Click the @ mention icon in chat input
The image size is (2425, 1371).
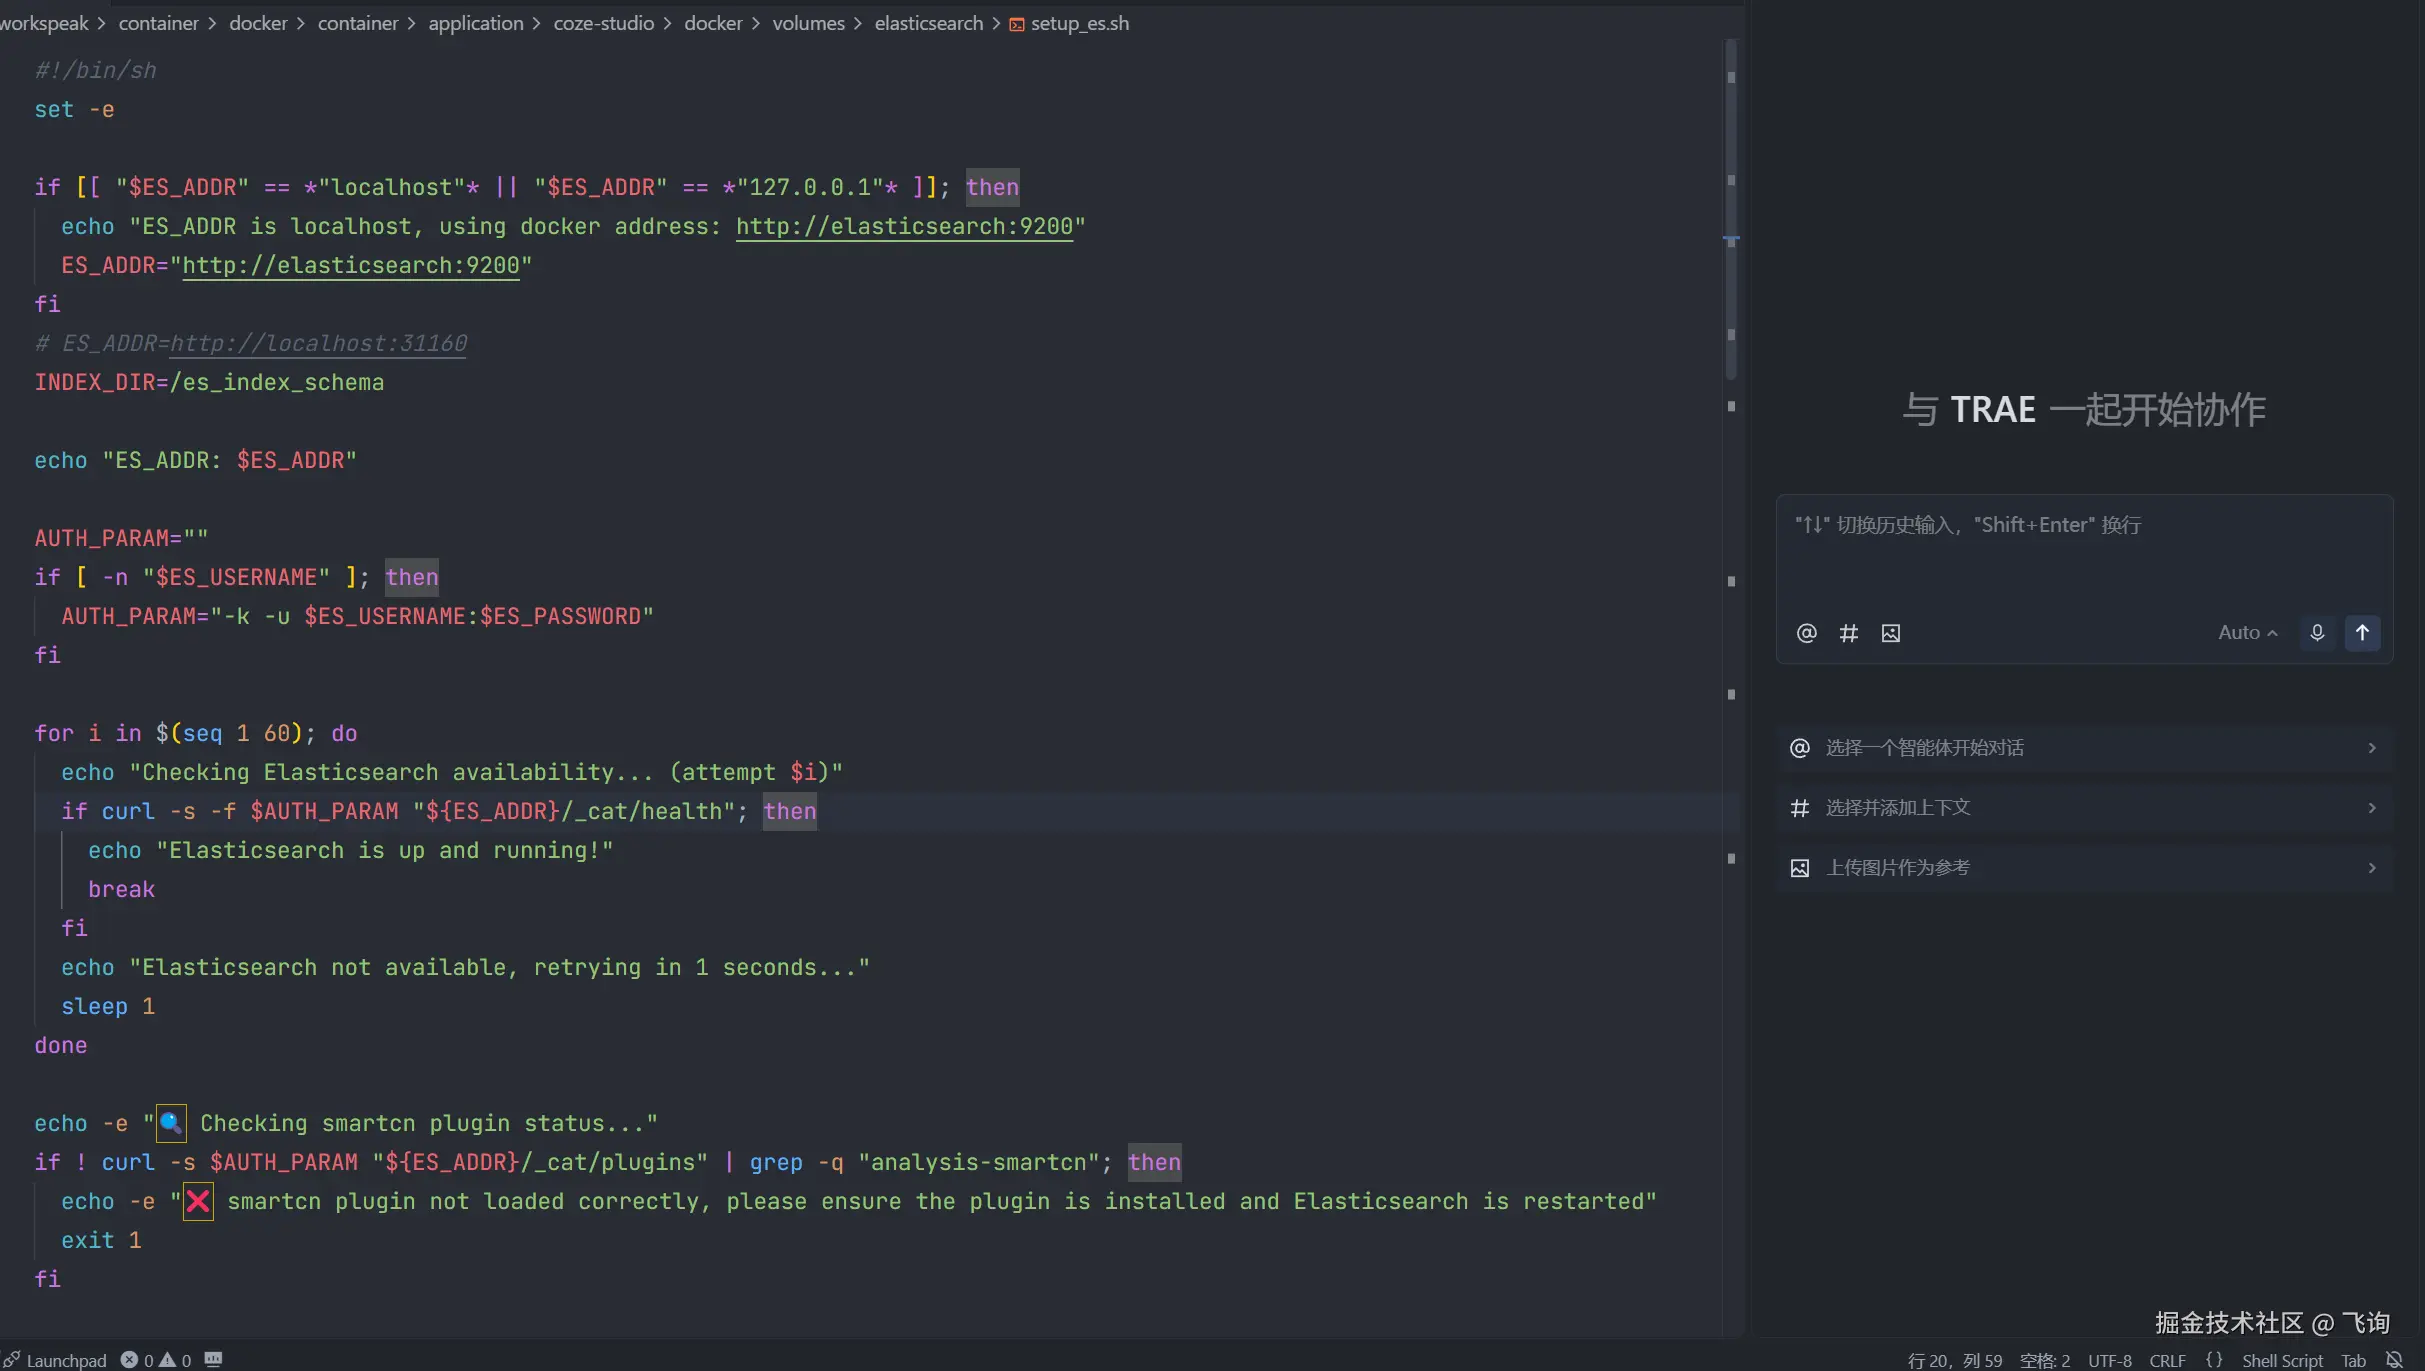[1806, 633]
